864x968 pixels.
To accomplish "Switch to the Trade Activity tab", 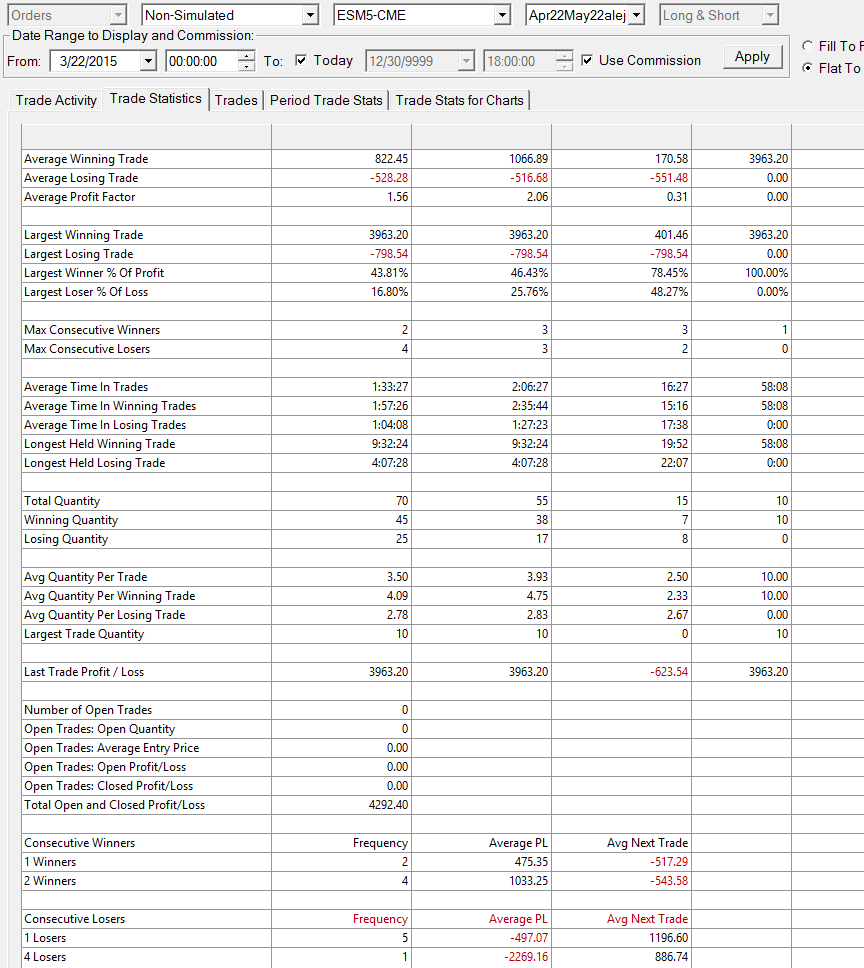I will [x=56, y=100].
